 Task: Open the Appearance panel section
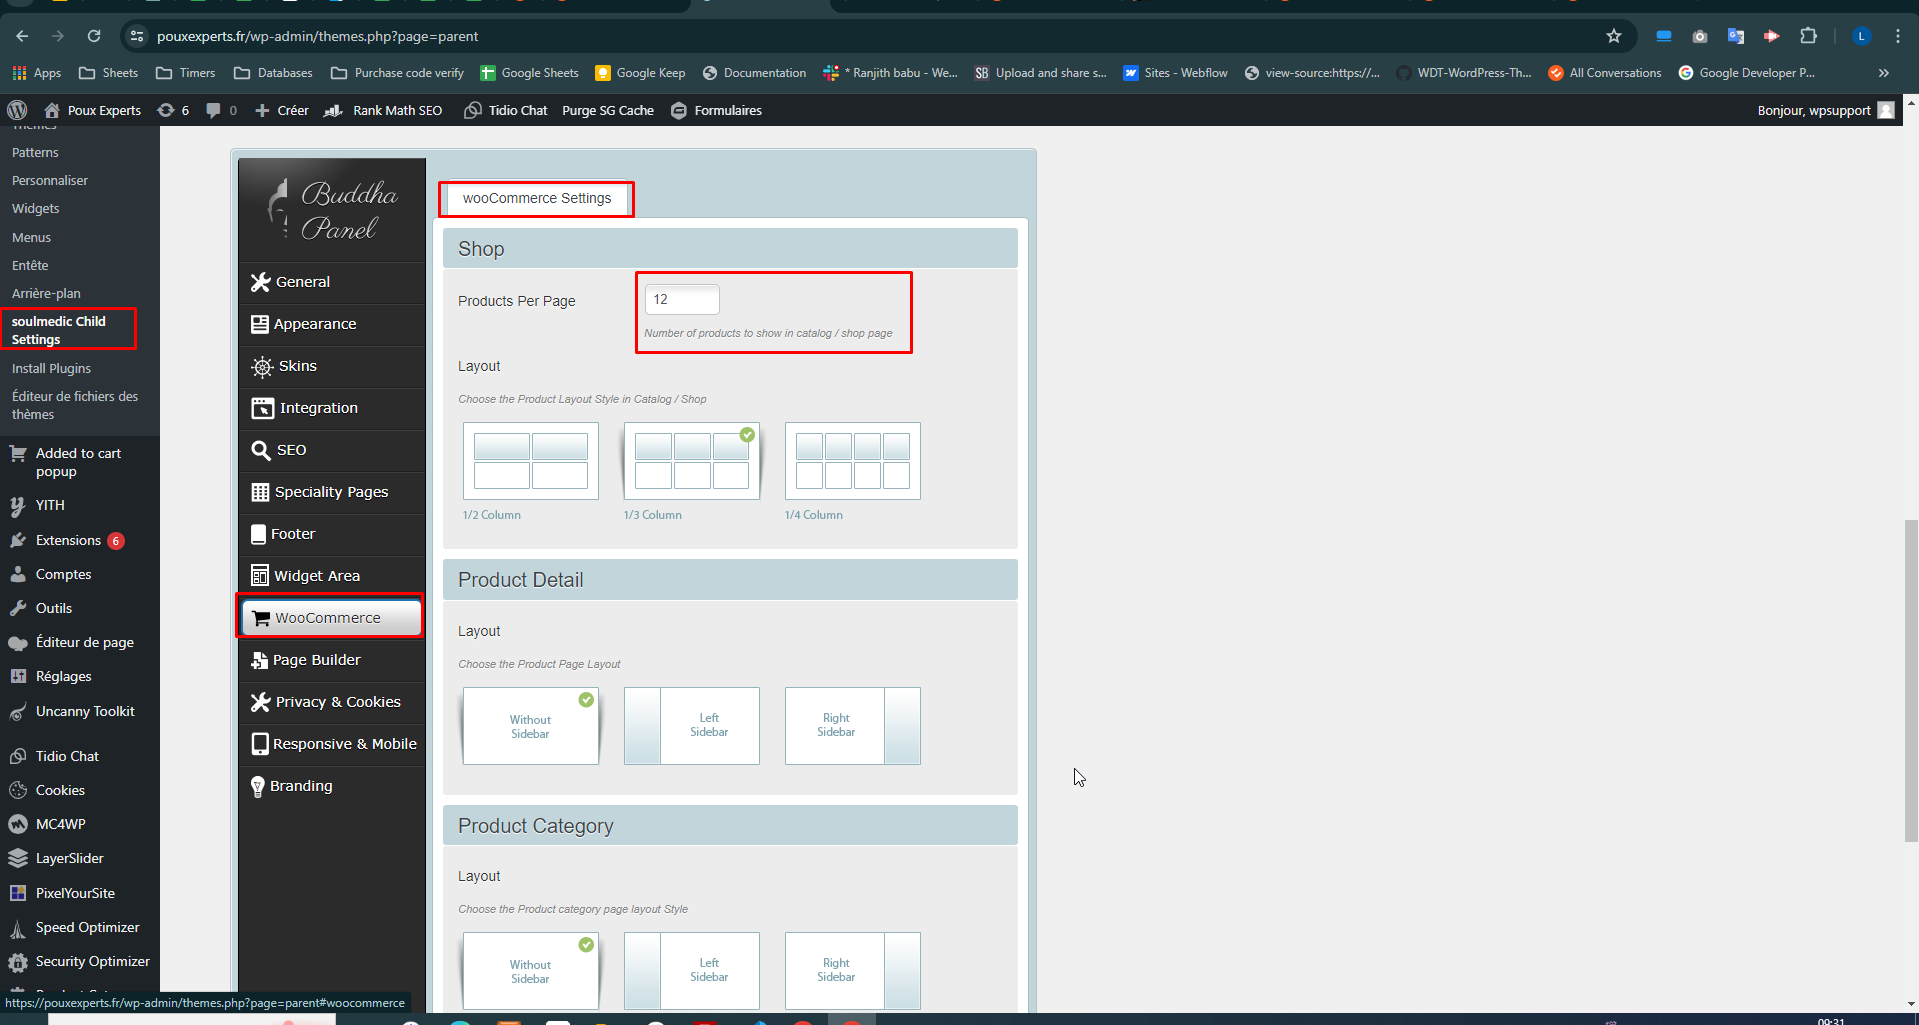332,324
